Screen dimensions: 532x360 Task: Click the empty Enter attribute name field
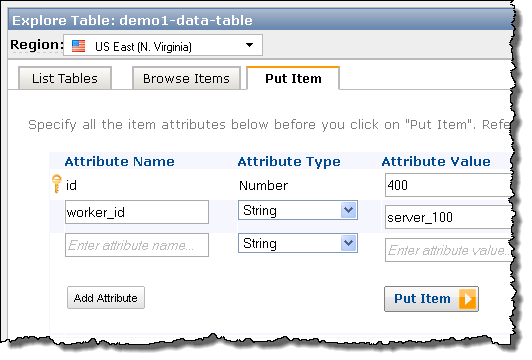[x=137, y=245]
